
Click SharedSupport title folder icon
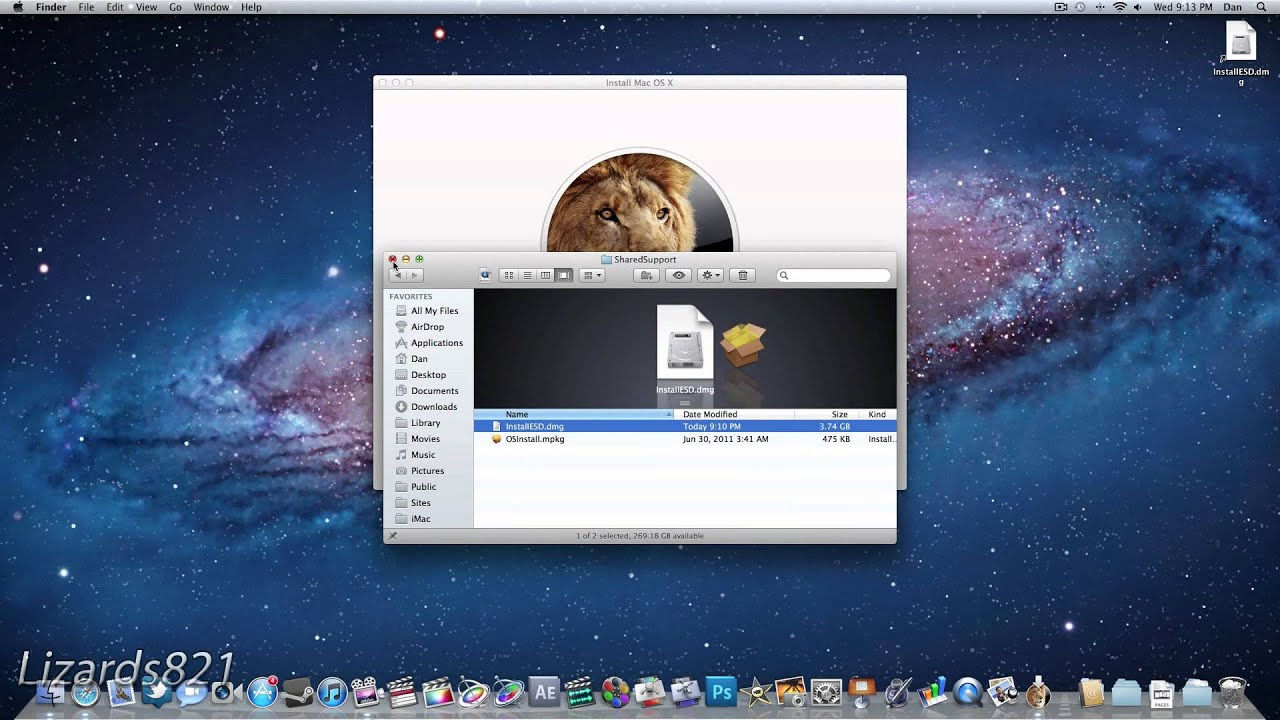pos(606,259)
